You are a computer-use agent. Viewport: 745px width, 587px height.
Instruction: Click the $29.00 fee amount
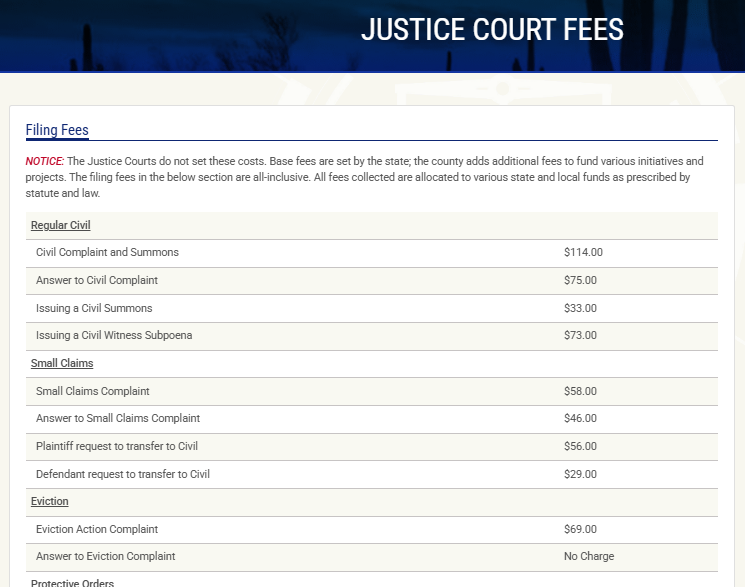(x=580, y=474)
